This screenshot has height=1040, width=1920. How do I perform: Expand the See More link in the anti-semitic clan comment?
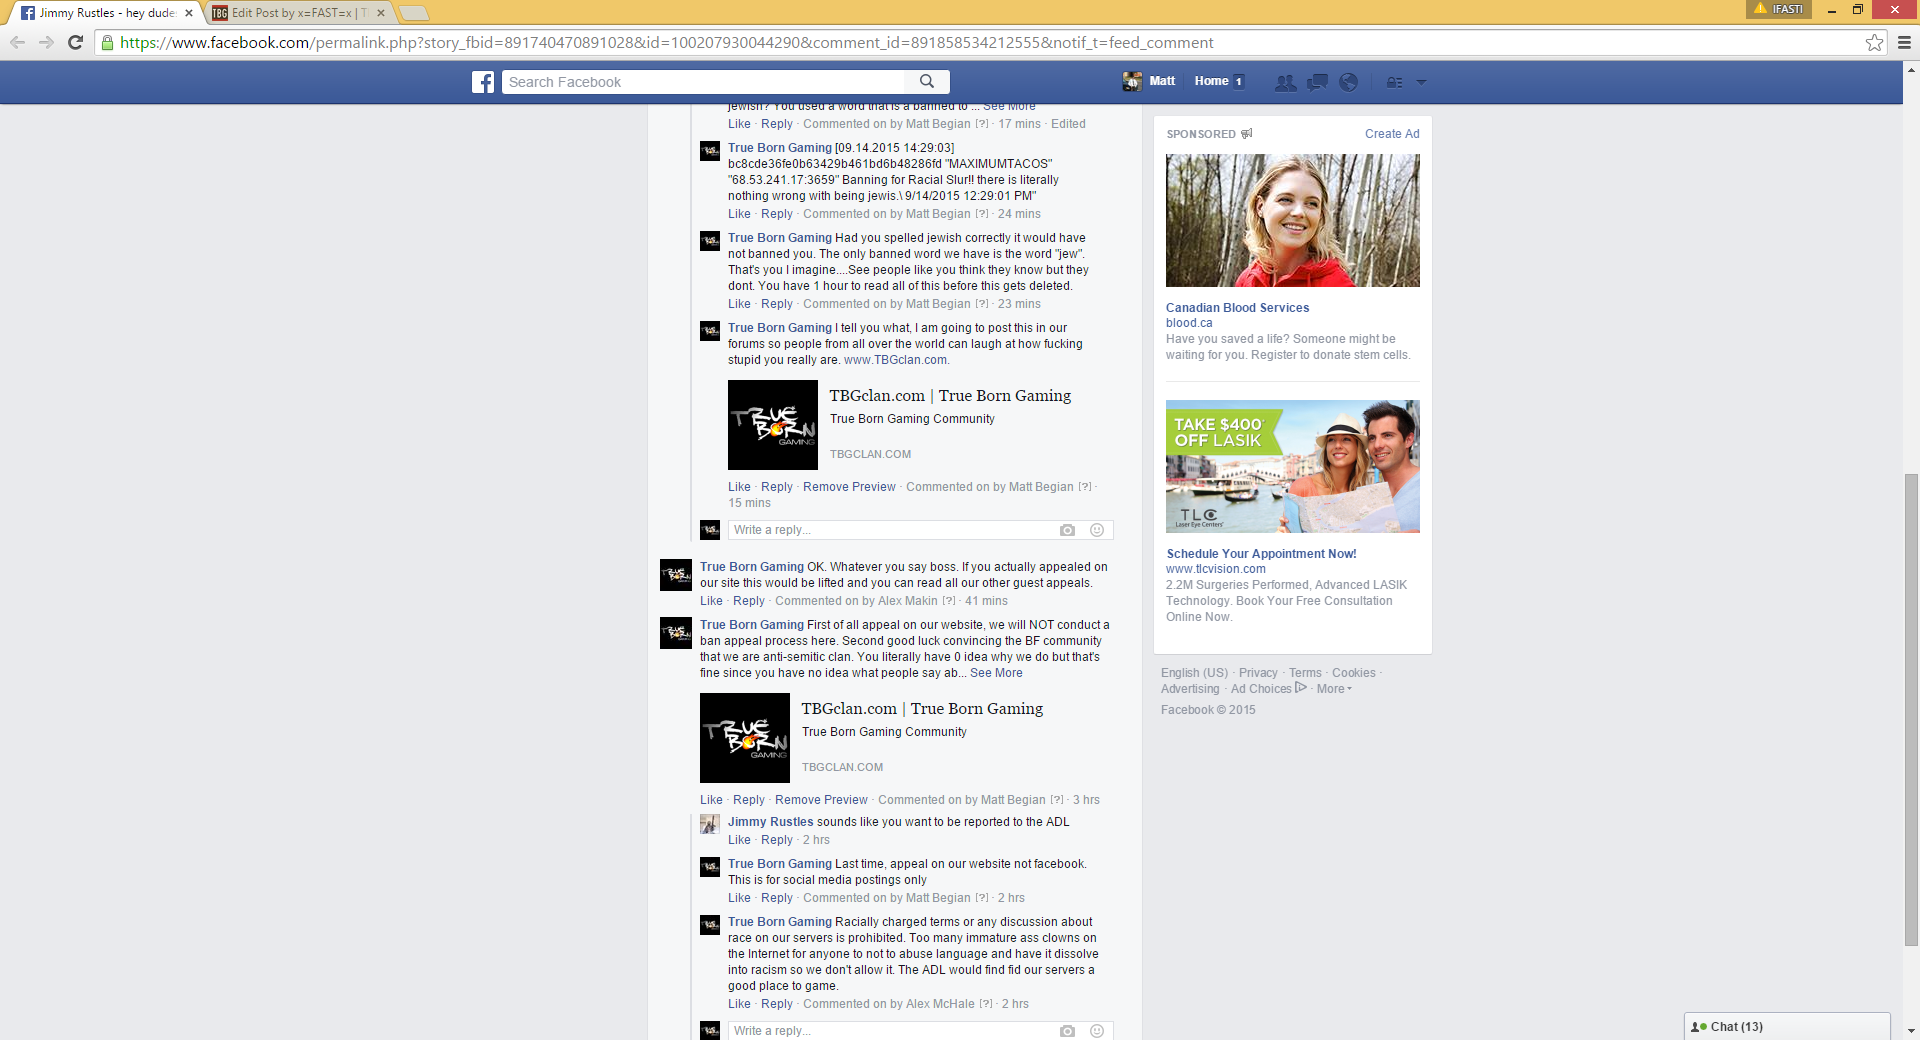[996, 673]
